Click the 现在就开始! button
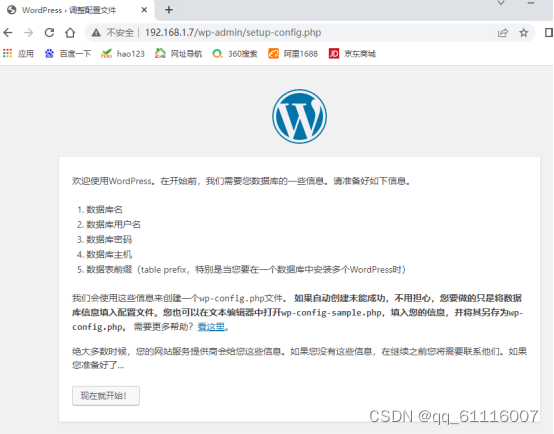This screenshot has width=554, height=434. [106, 396]
